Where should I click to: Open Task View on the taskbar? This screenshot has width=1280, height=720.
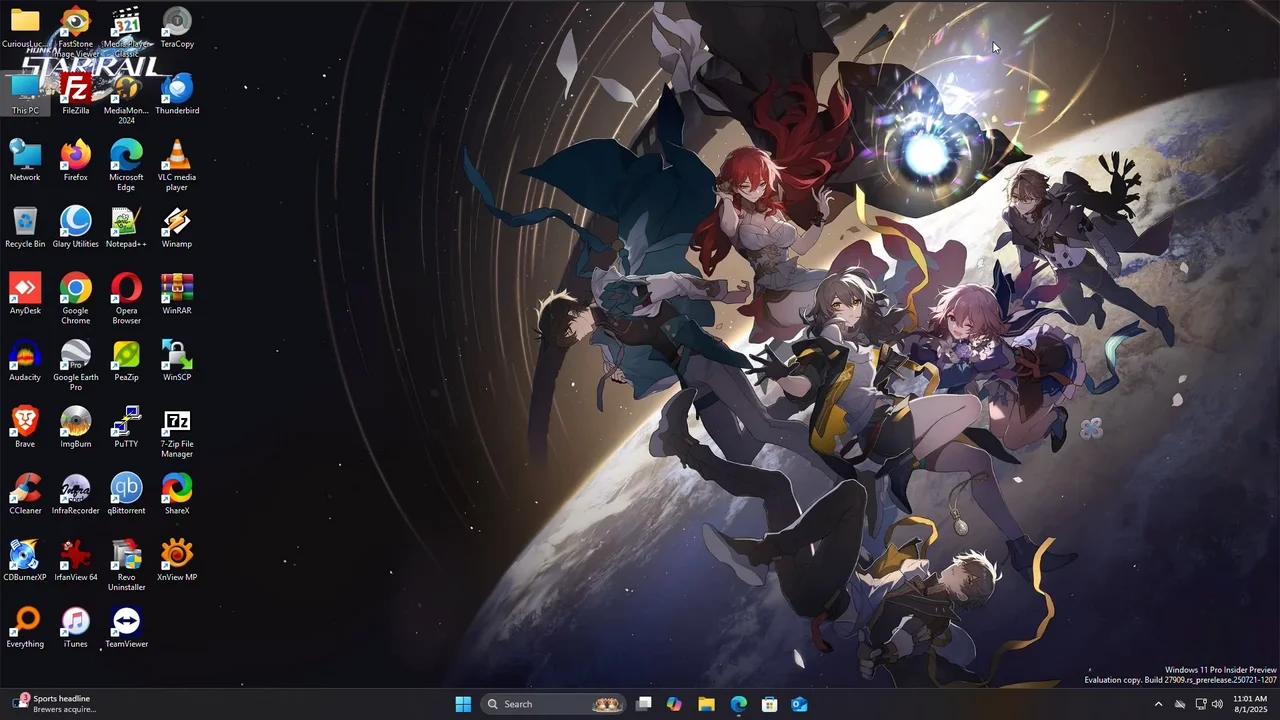[x=644, y=704]
